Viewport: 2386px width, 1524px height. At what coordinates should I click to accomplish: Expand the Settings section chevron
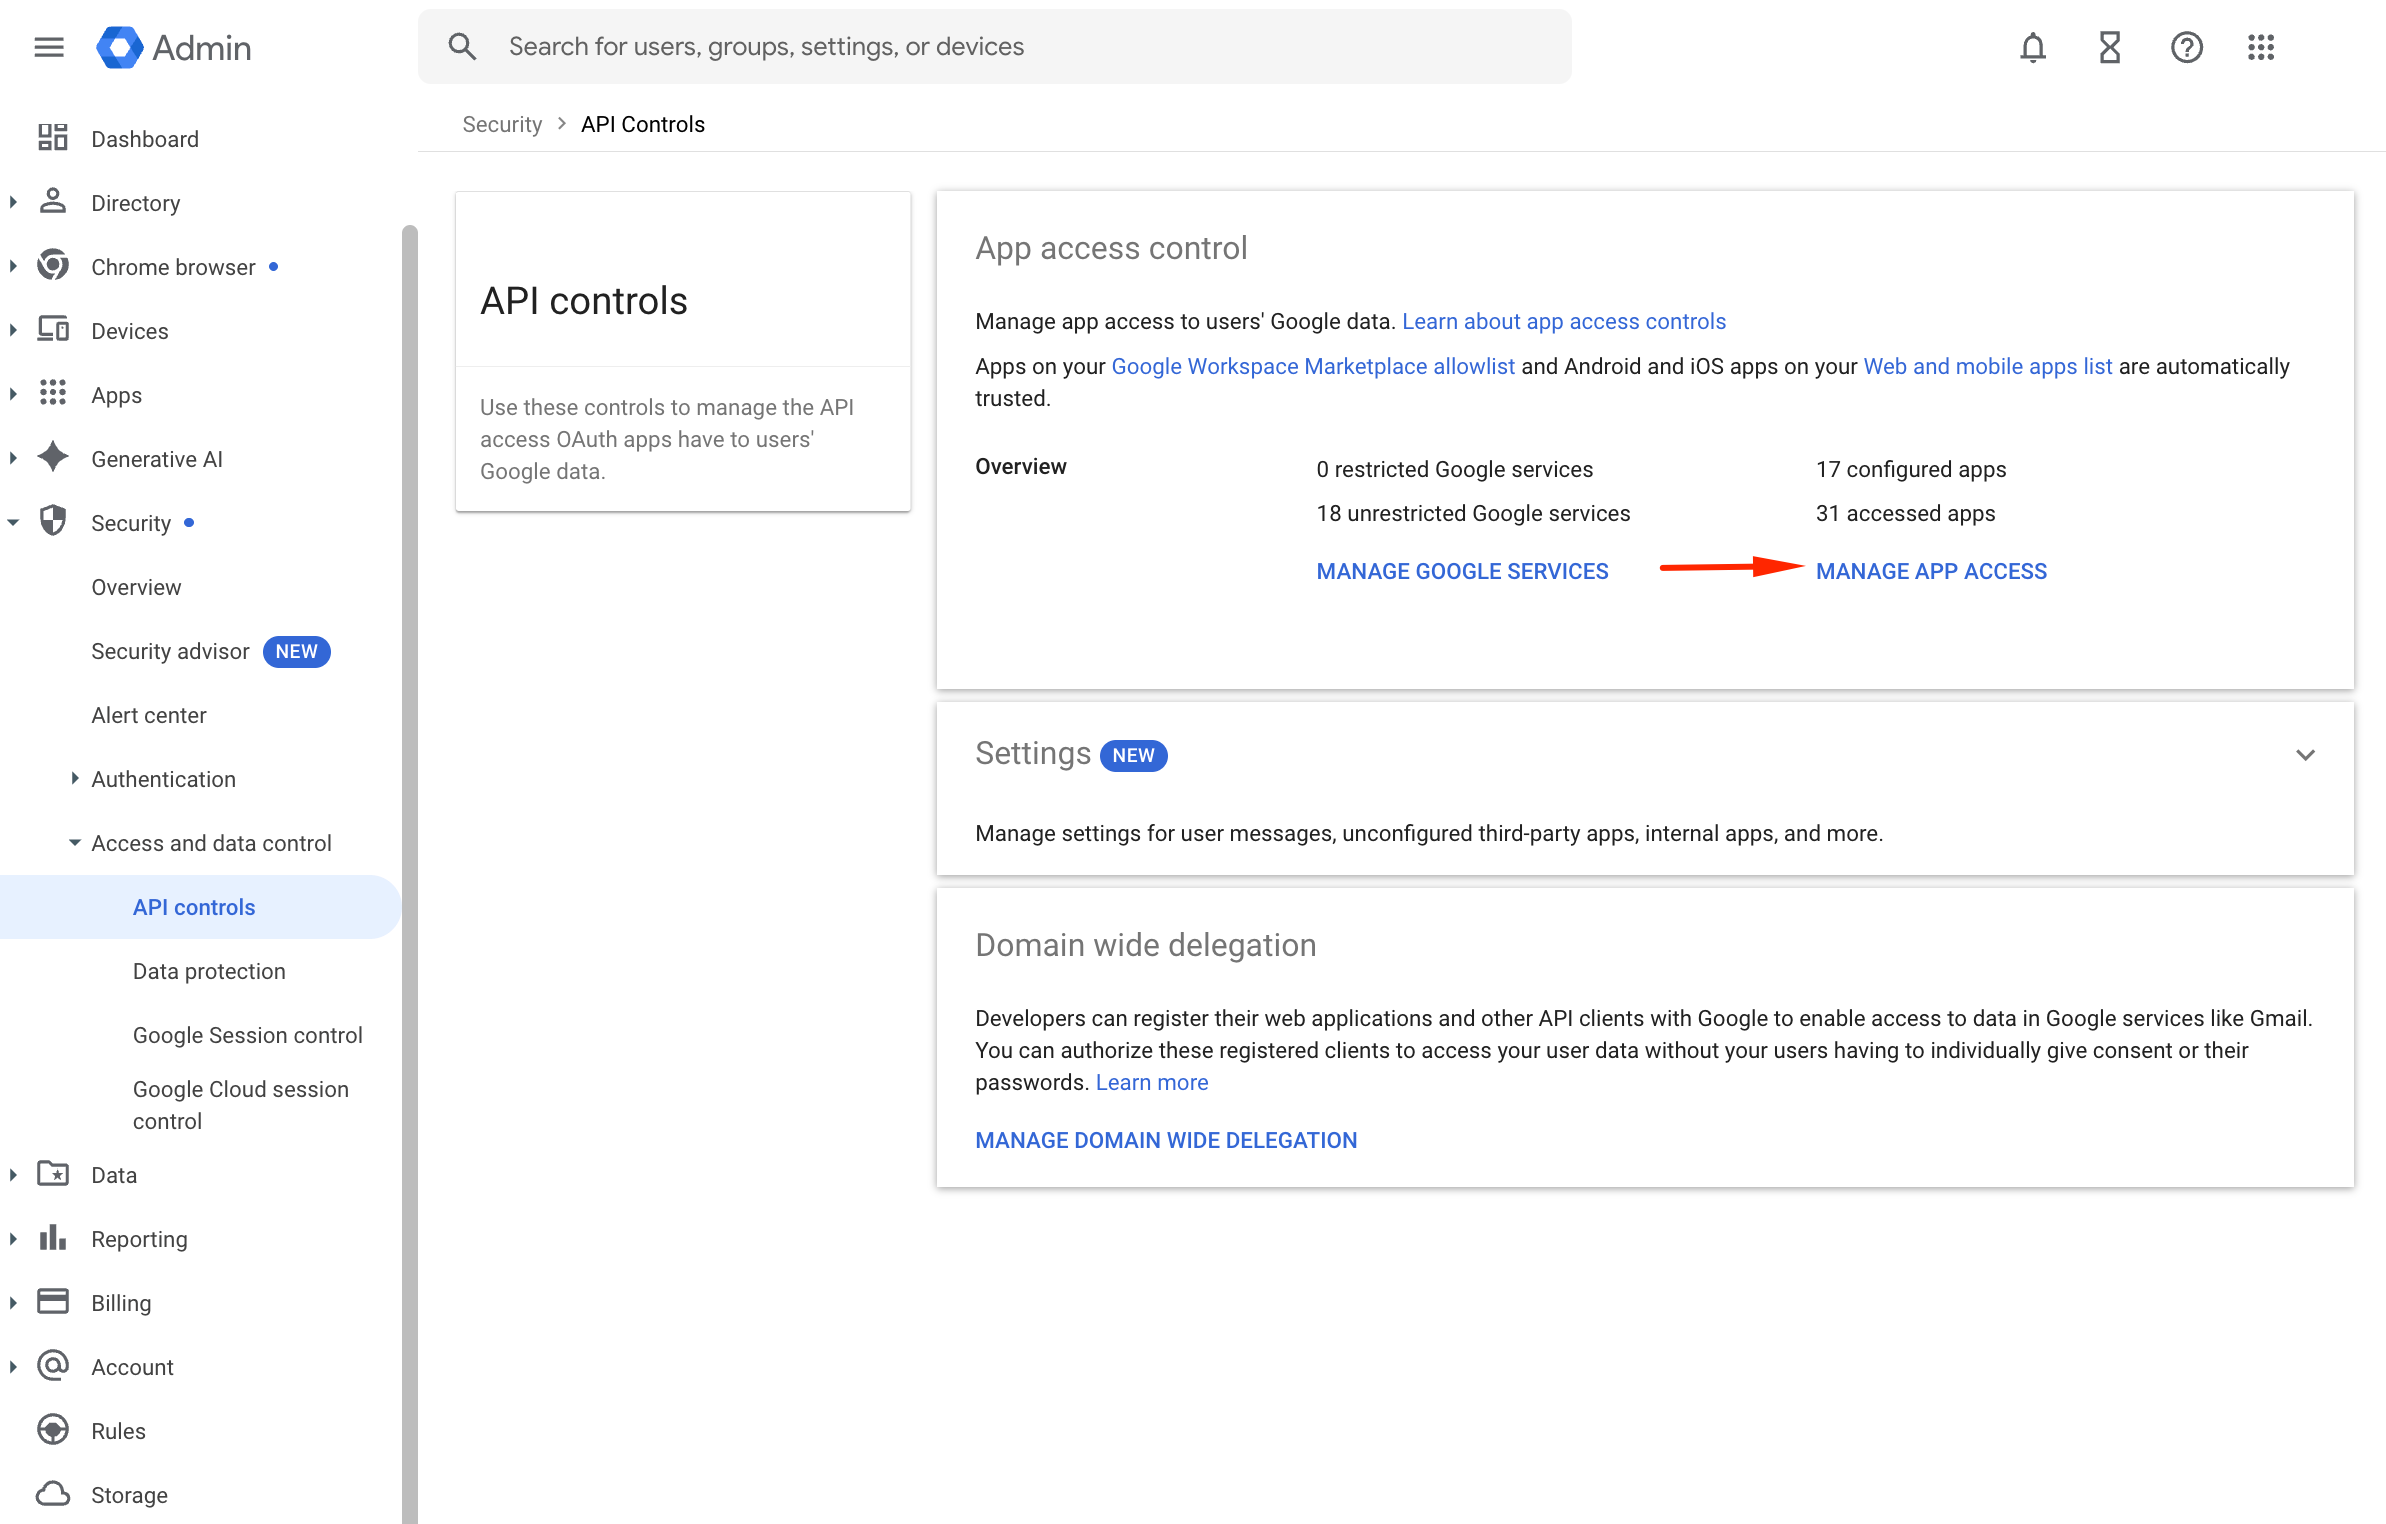2306,755
